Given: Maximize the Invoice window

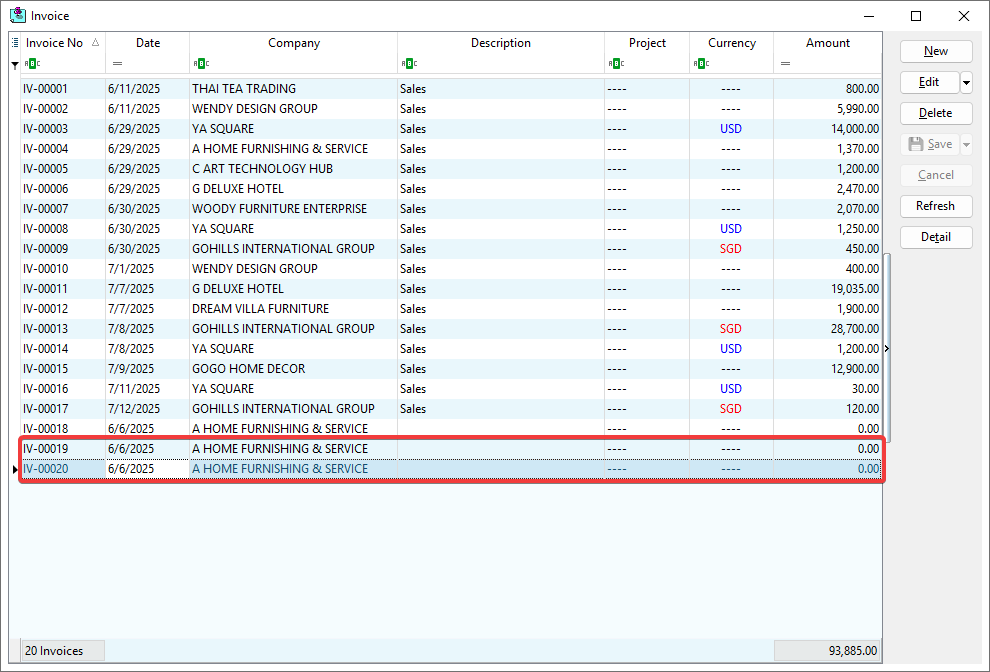Looking at the screenshot, I should pos(915,16).
